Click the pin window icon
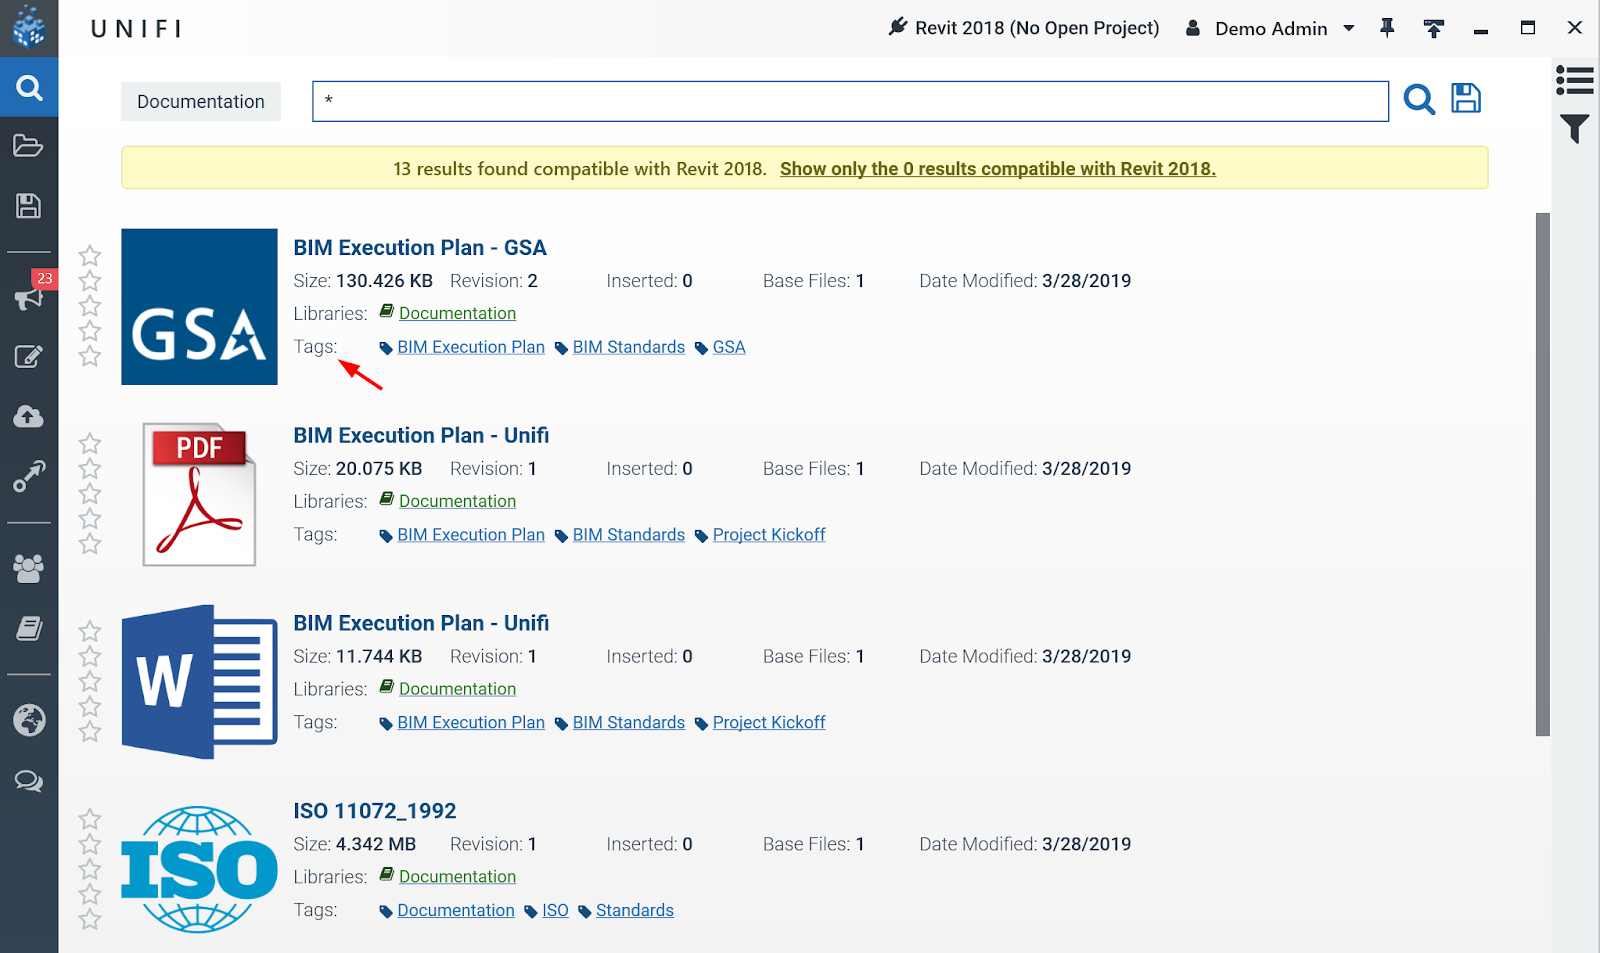Screen dimensions: 1600x953 [1387, 28]
